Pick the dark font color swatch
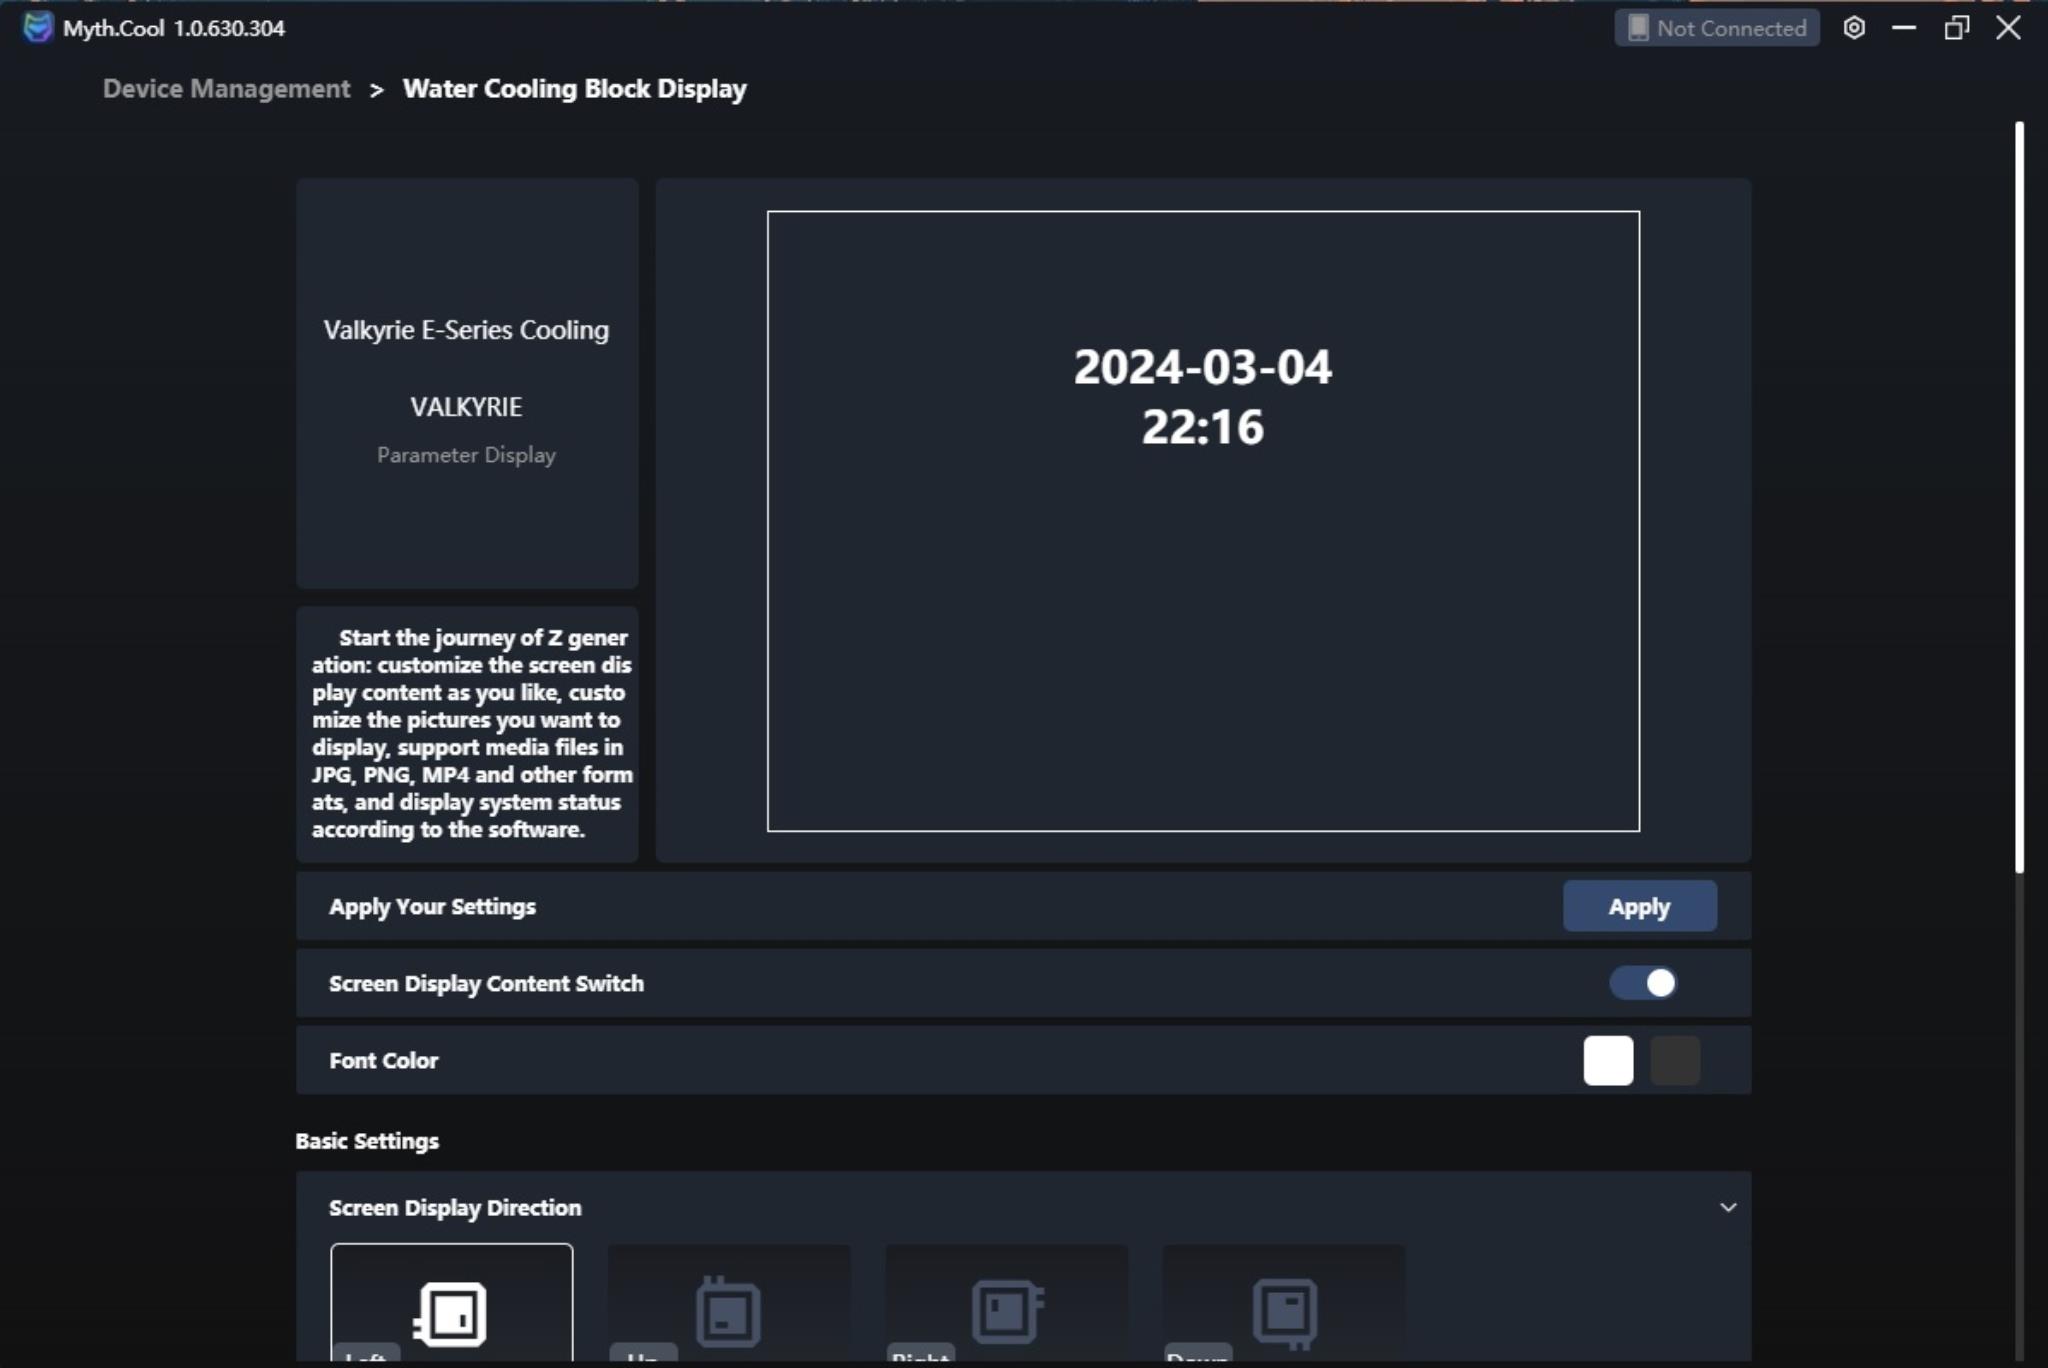The width and height of the screenshot is (2048, 1368). pyautogui.click(x=1675, y=1060)
